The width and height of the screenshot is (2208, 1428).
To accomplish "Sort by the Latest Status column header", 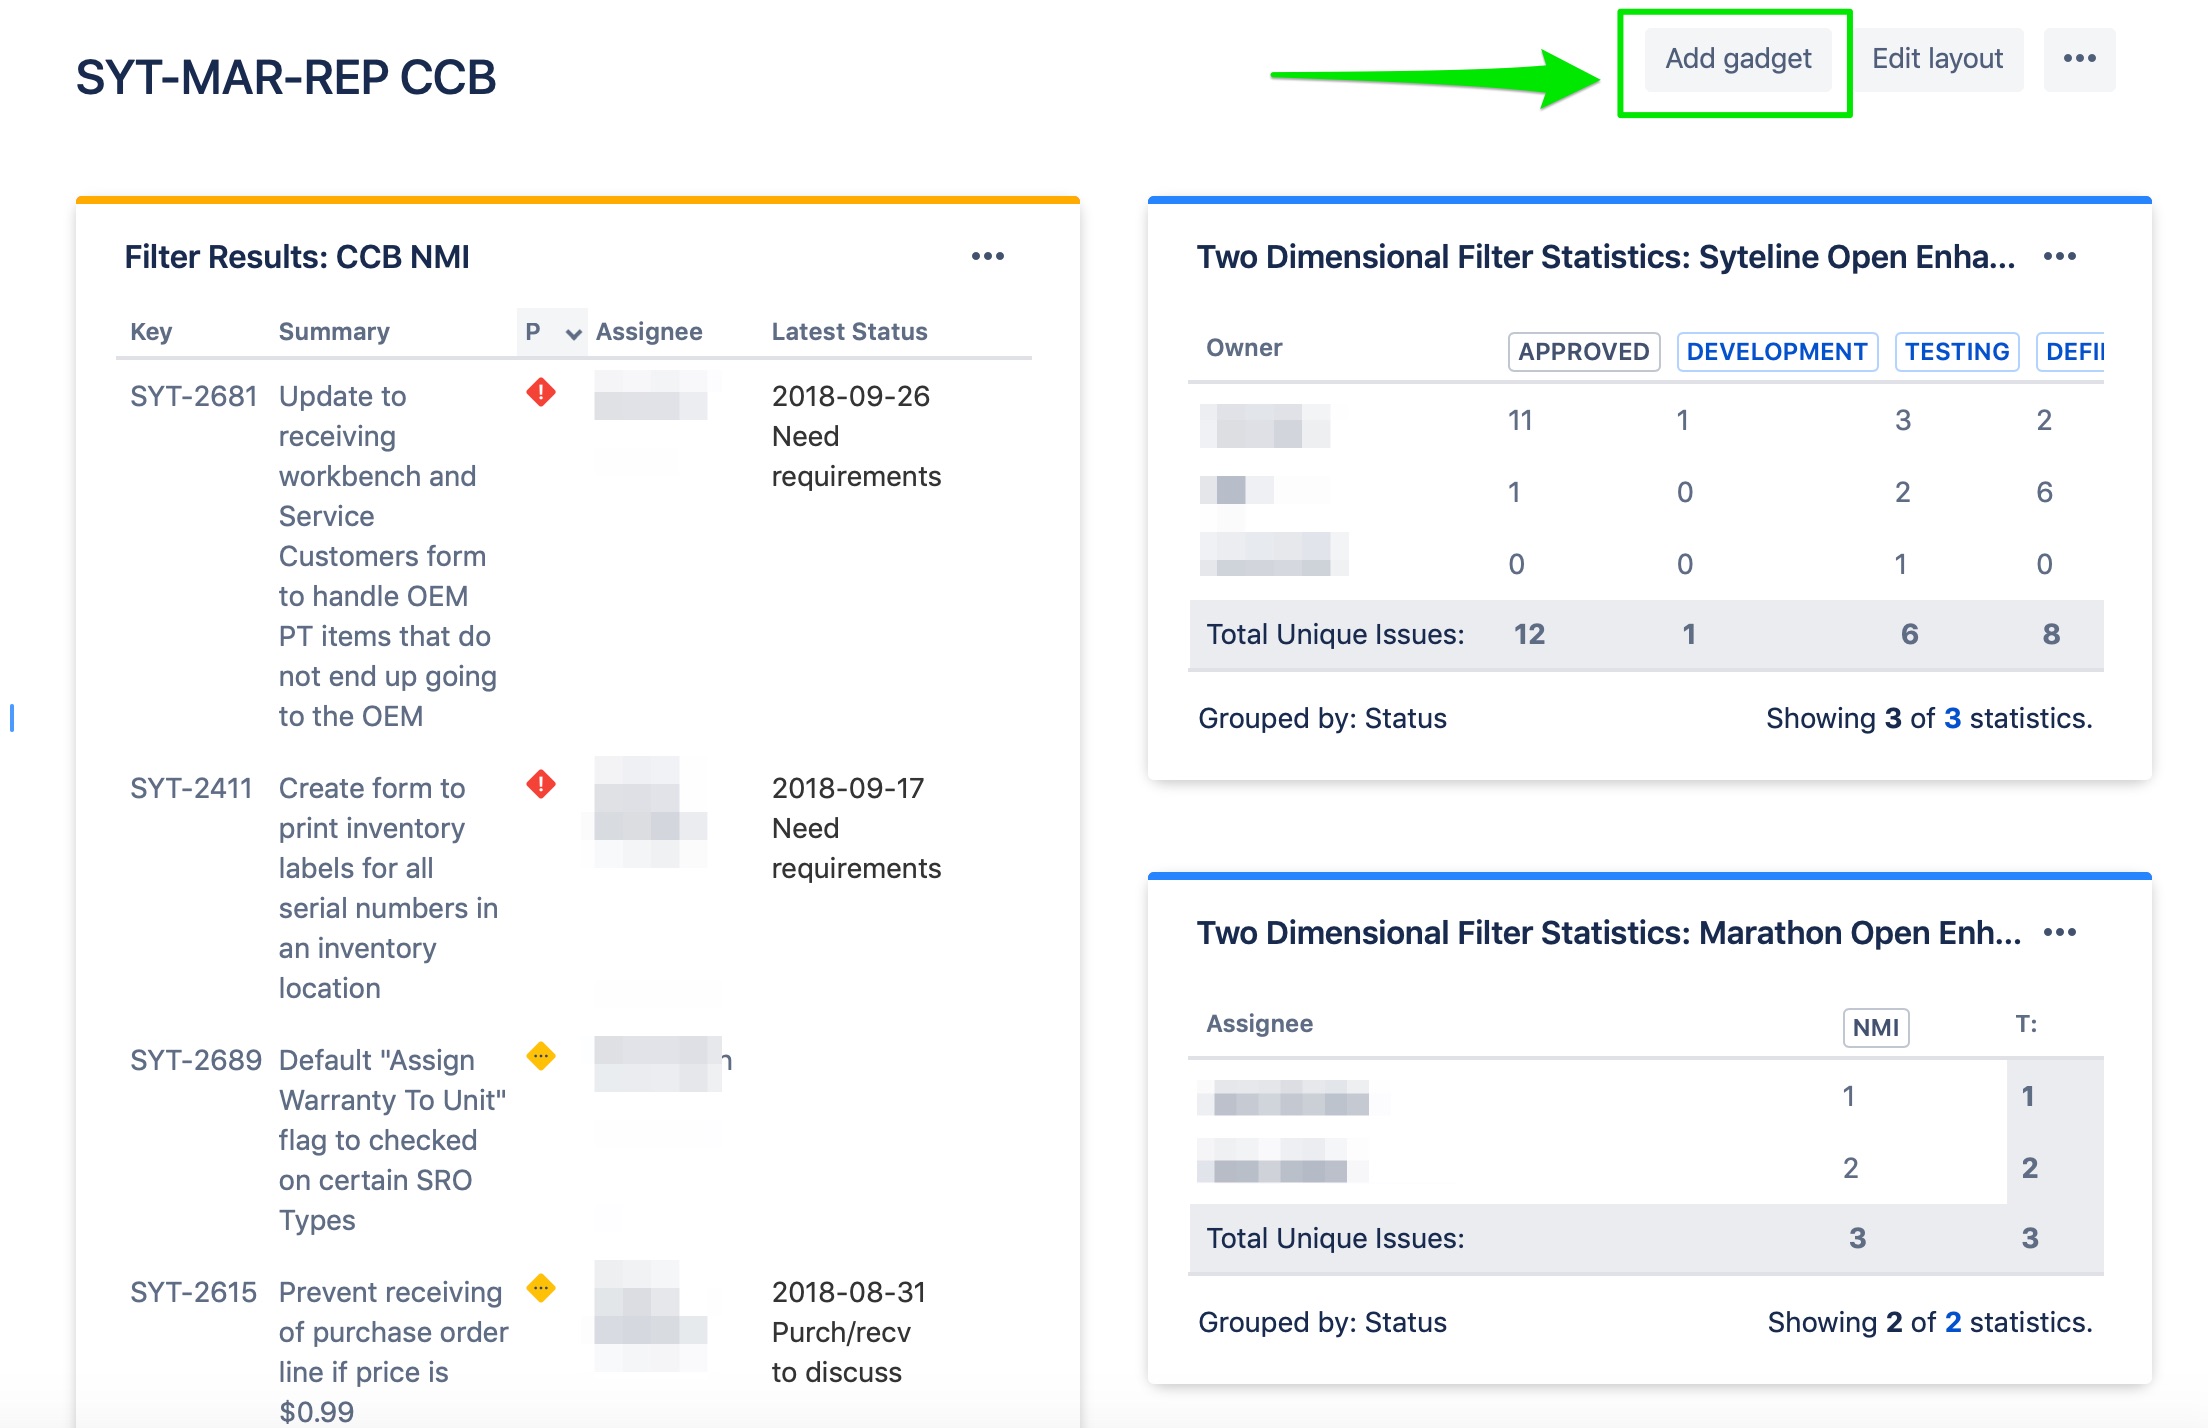I will 849,332.
